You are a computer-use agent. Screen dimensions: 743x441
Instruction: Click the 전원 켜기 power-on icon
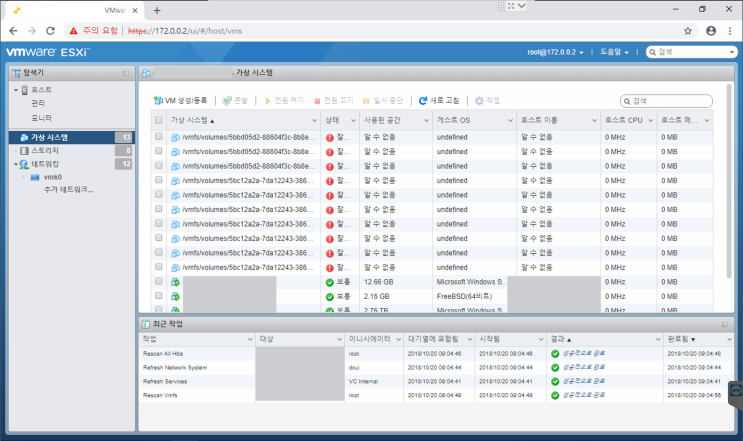[x=268, y=101]
